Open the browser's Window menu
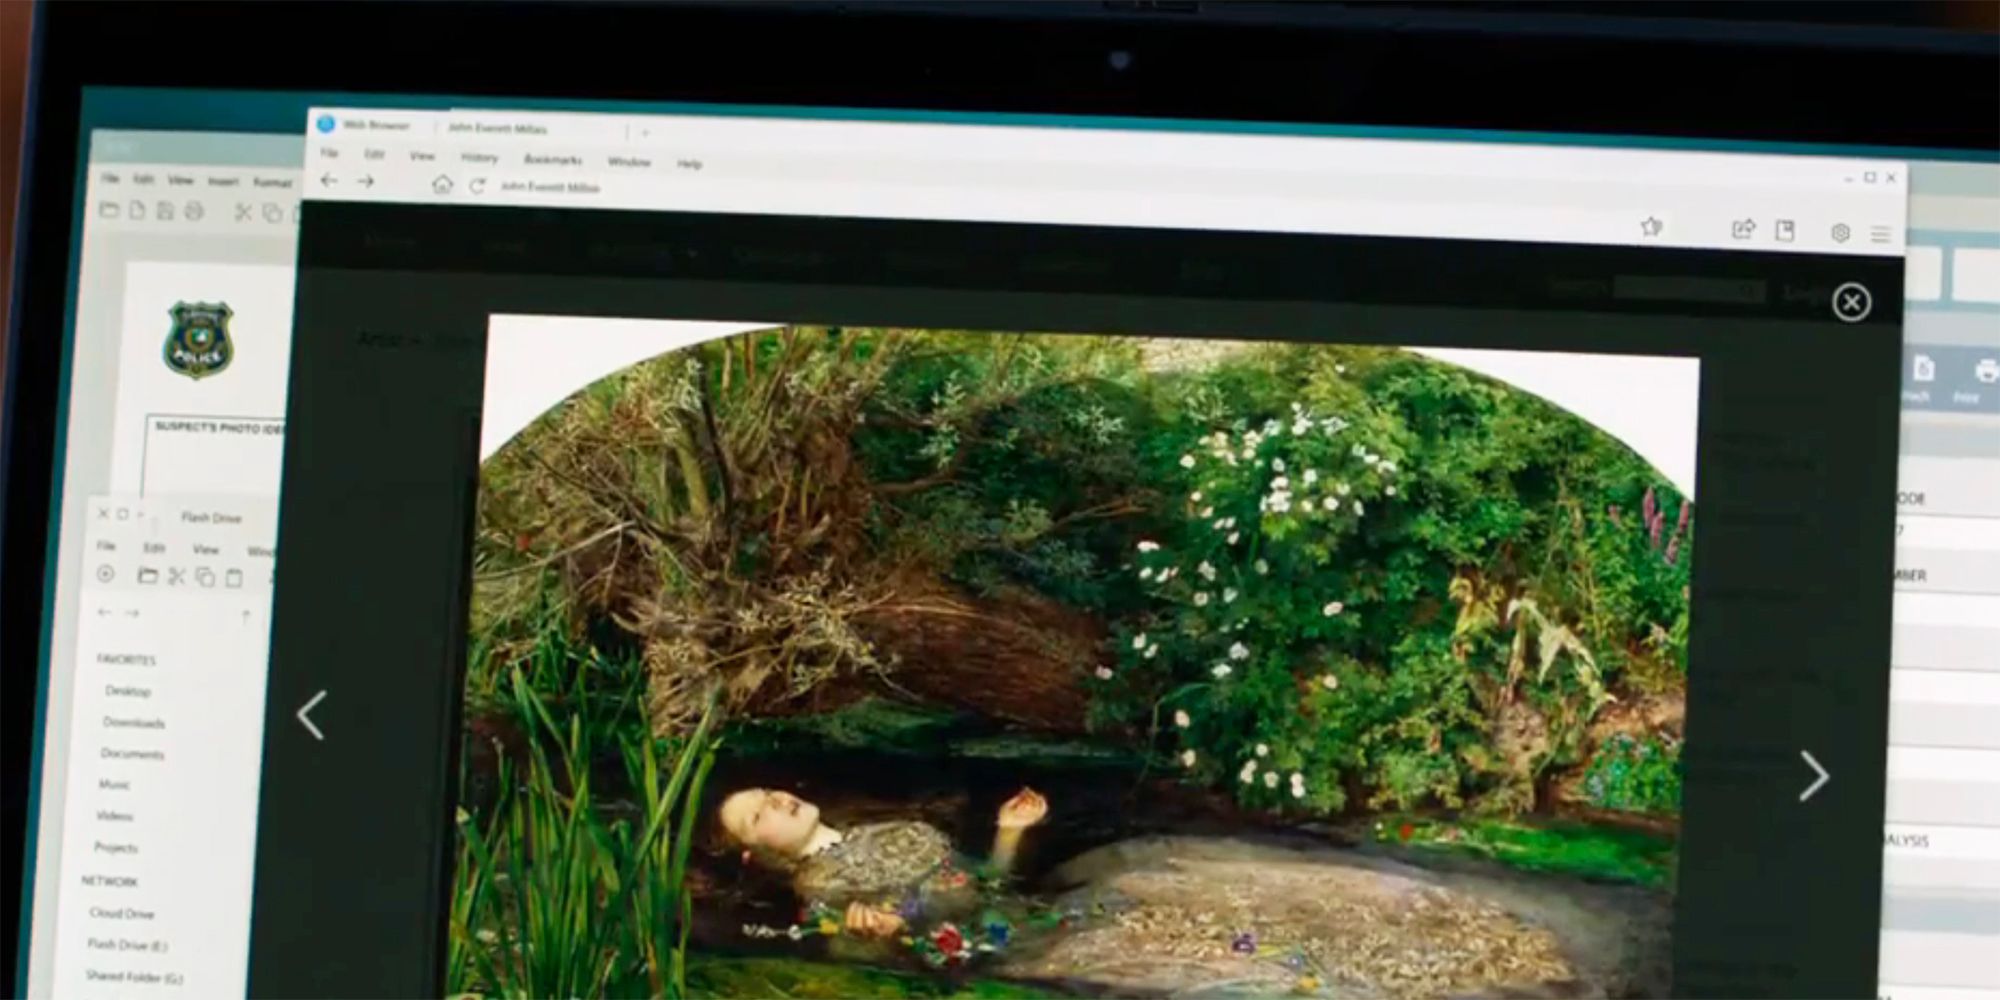The width and height of the screenshot is (2000, 1000). point(629,161)
